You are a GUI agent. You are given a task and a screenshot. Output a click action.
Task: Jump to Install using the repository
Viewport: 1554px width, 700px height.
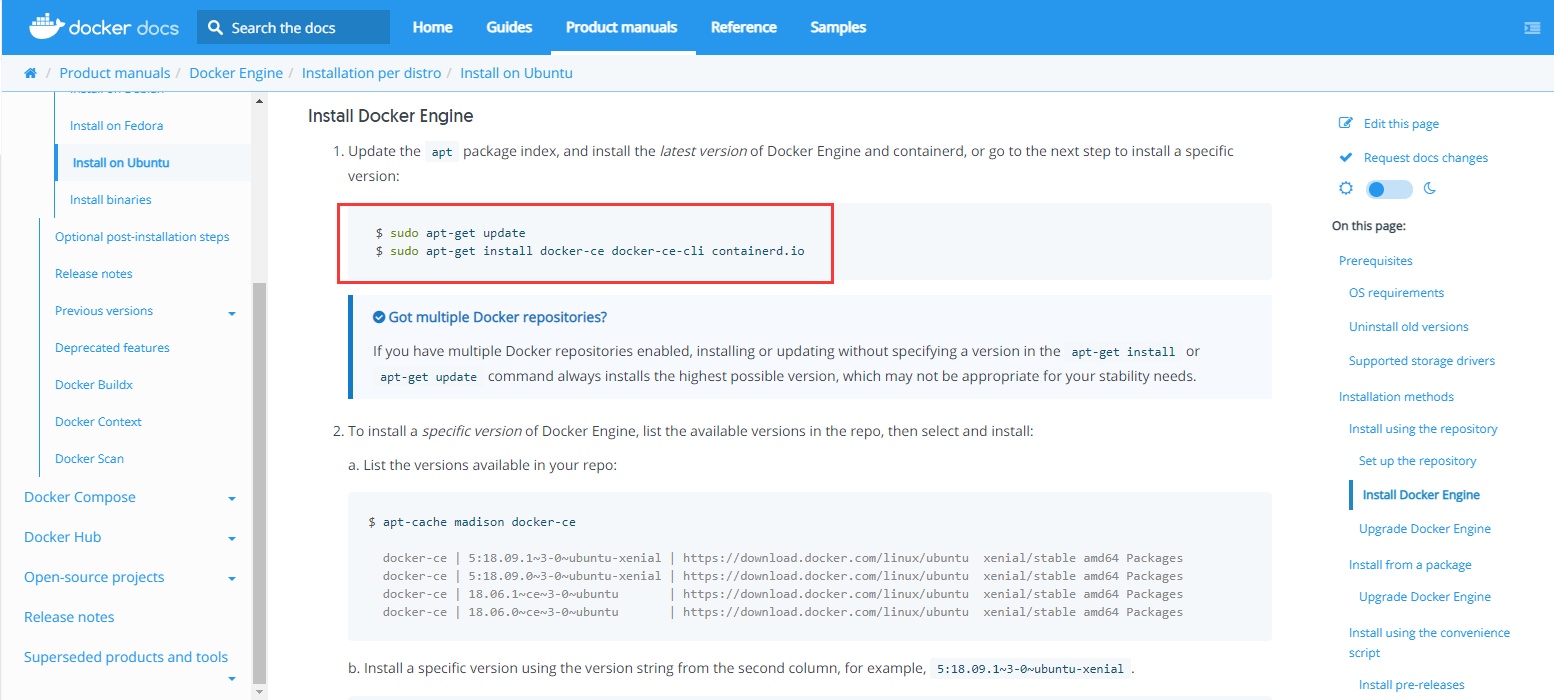[x=1423, y=429]
